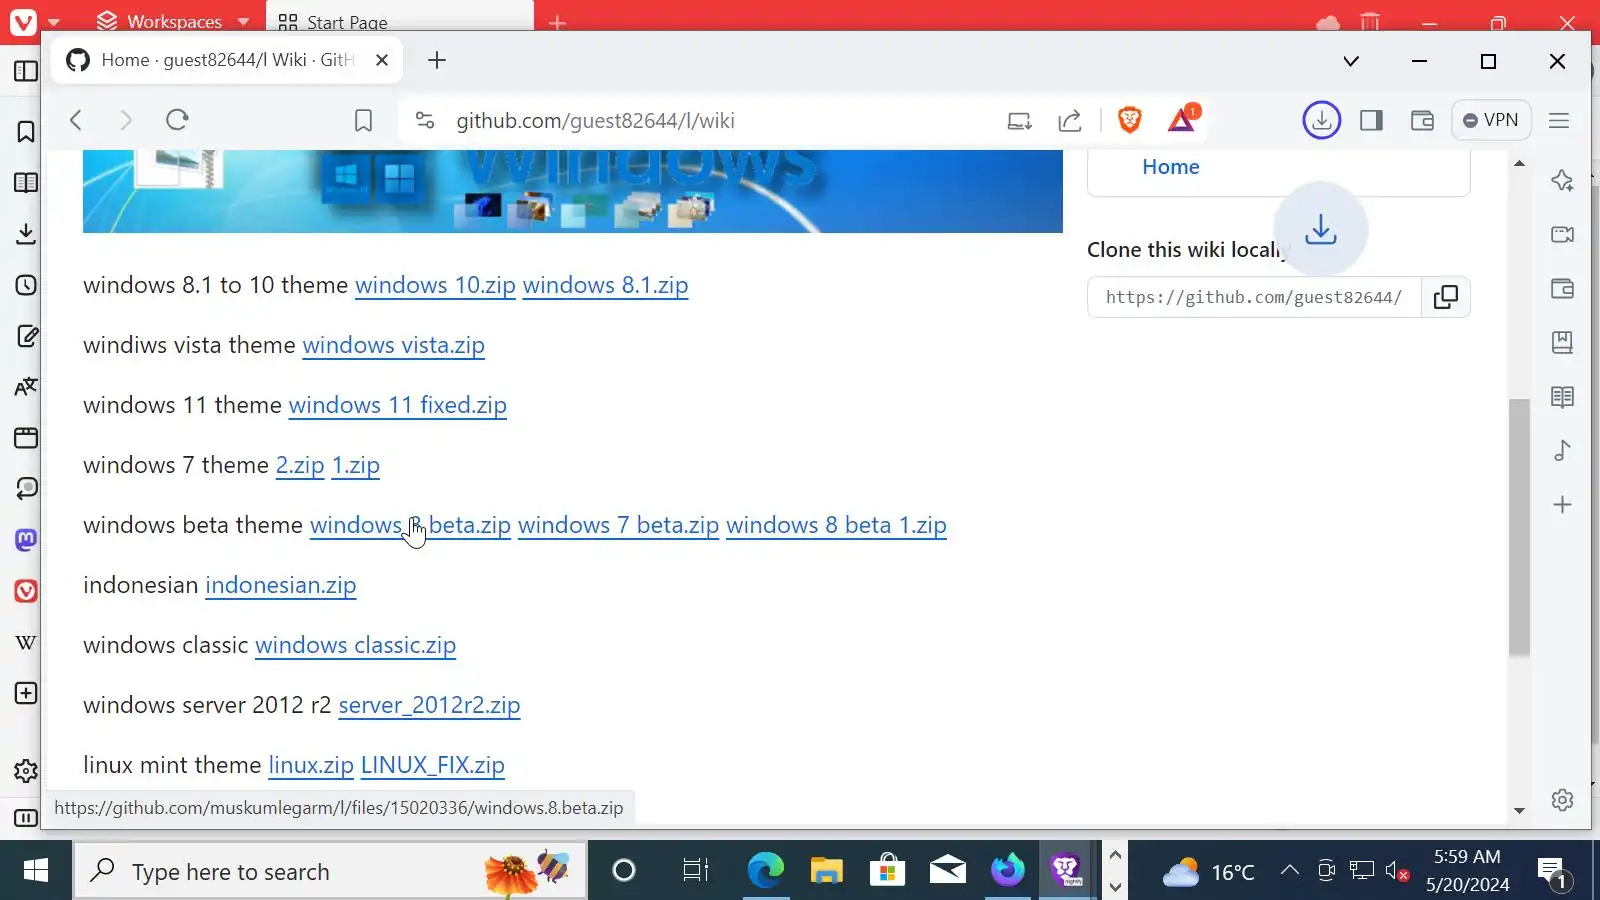Open Task View from taskbar
The width and height of the screenshot is (1600, 900).
pyautogui.click(x=695, y=871)
